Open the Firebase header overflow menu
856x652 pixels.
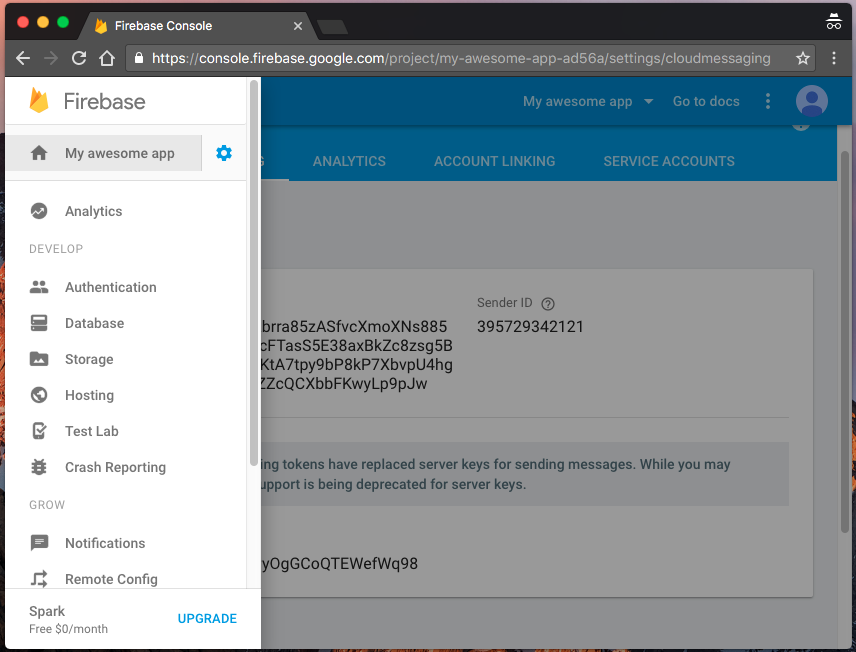tap(768, 101)
